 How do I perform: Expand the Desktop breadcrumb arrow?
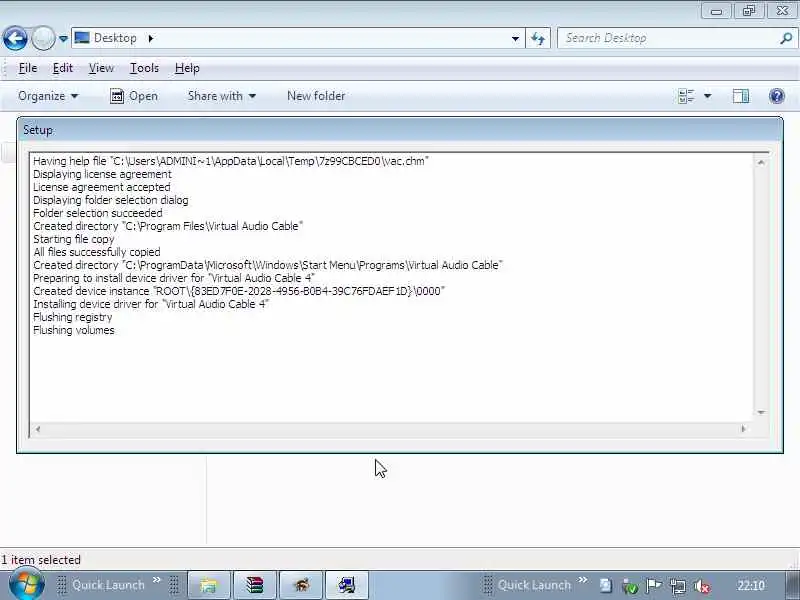151,38
